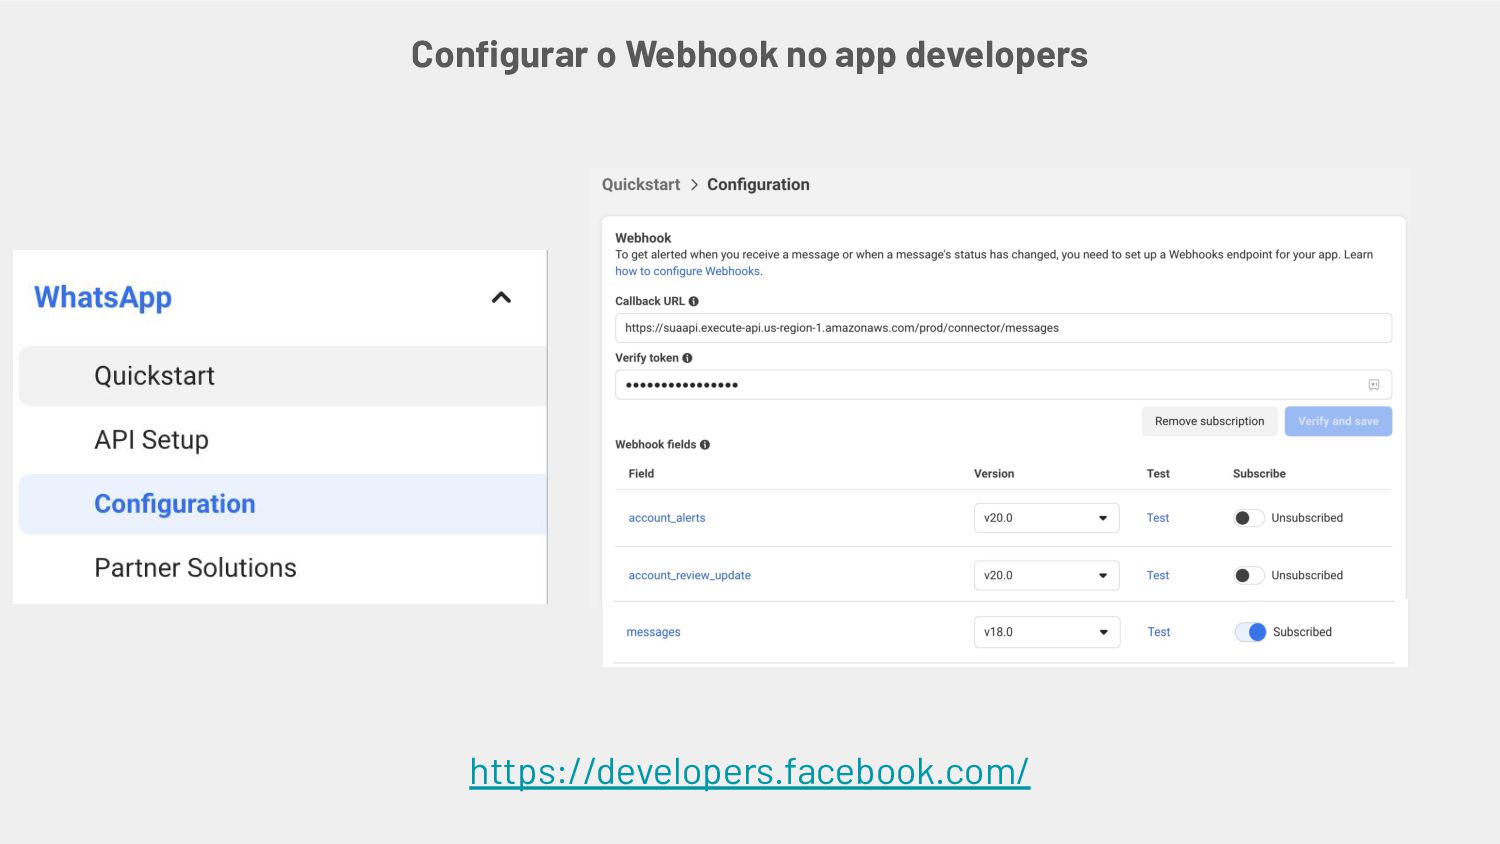Select Configuration in the sidebar
1500x844 pixels.
[x=283, y=504]
